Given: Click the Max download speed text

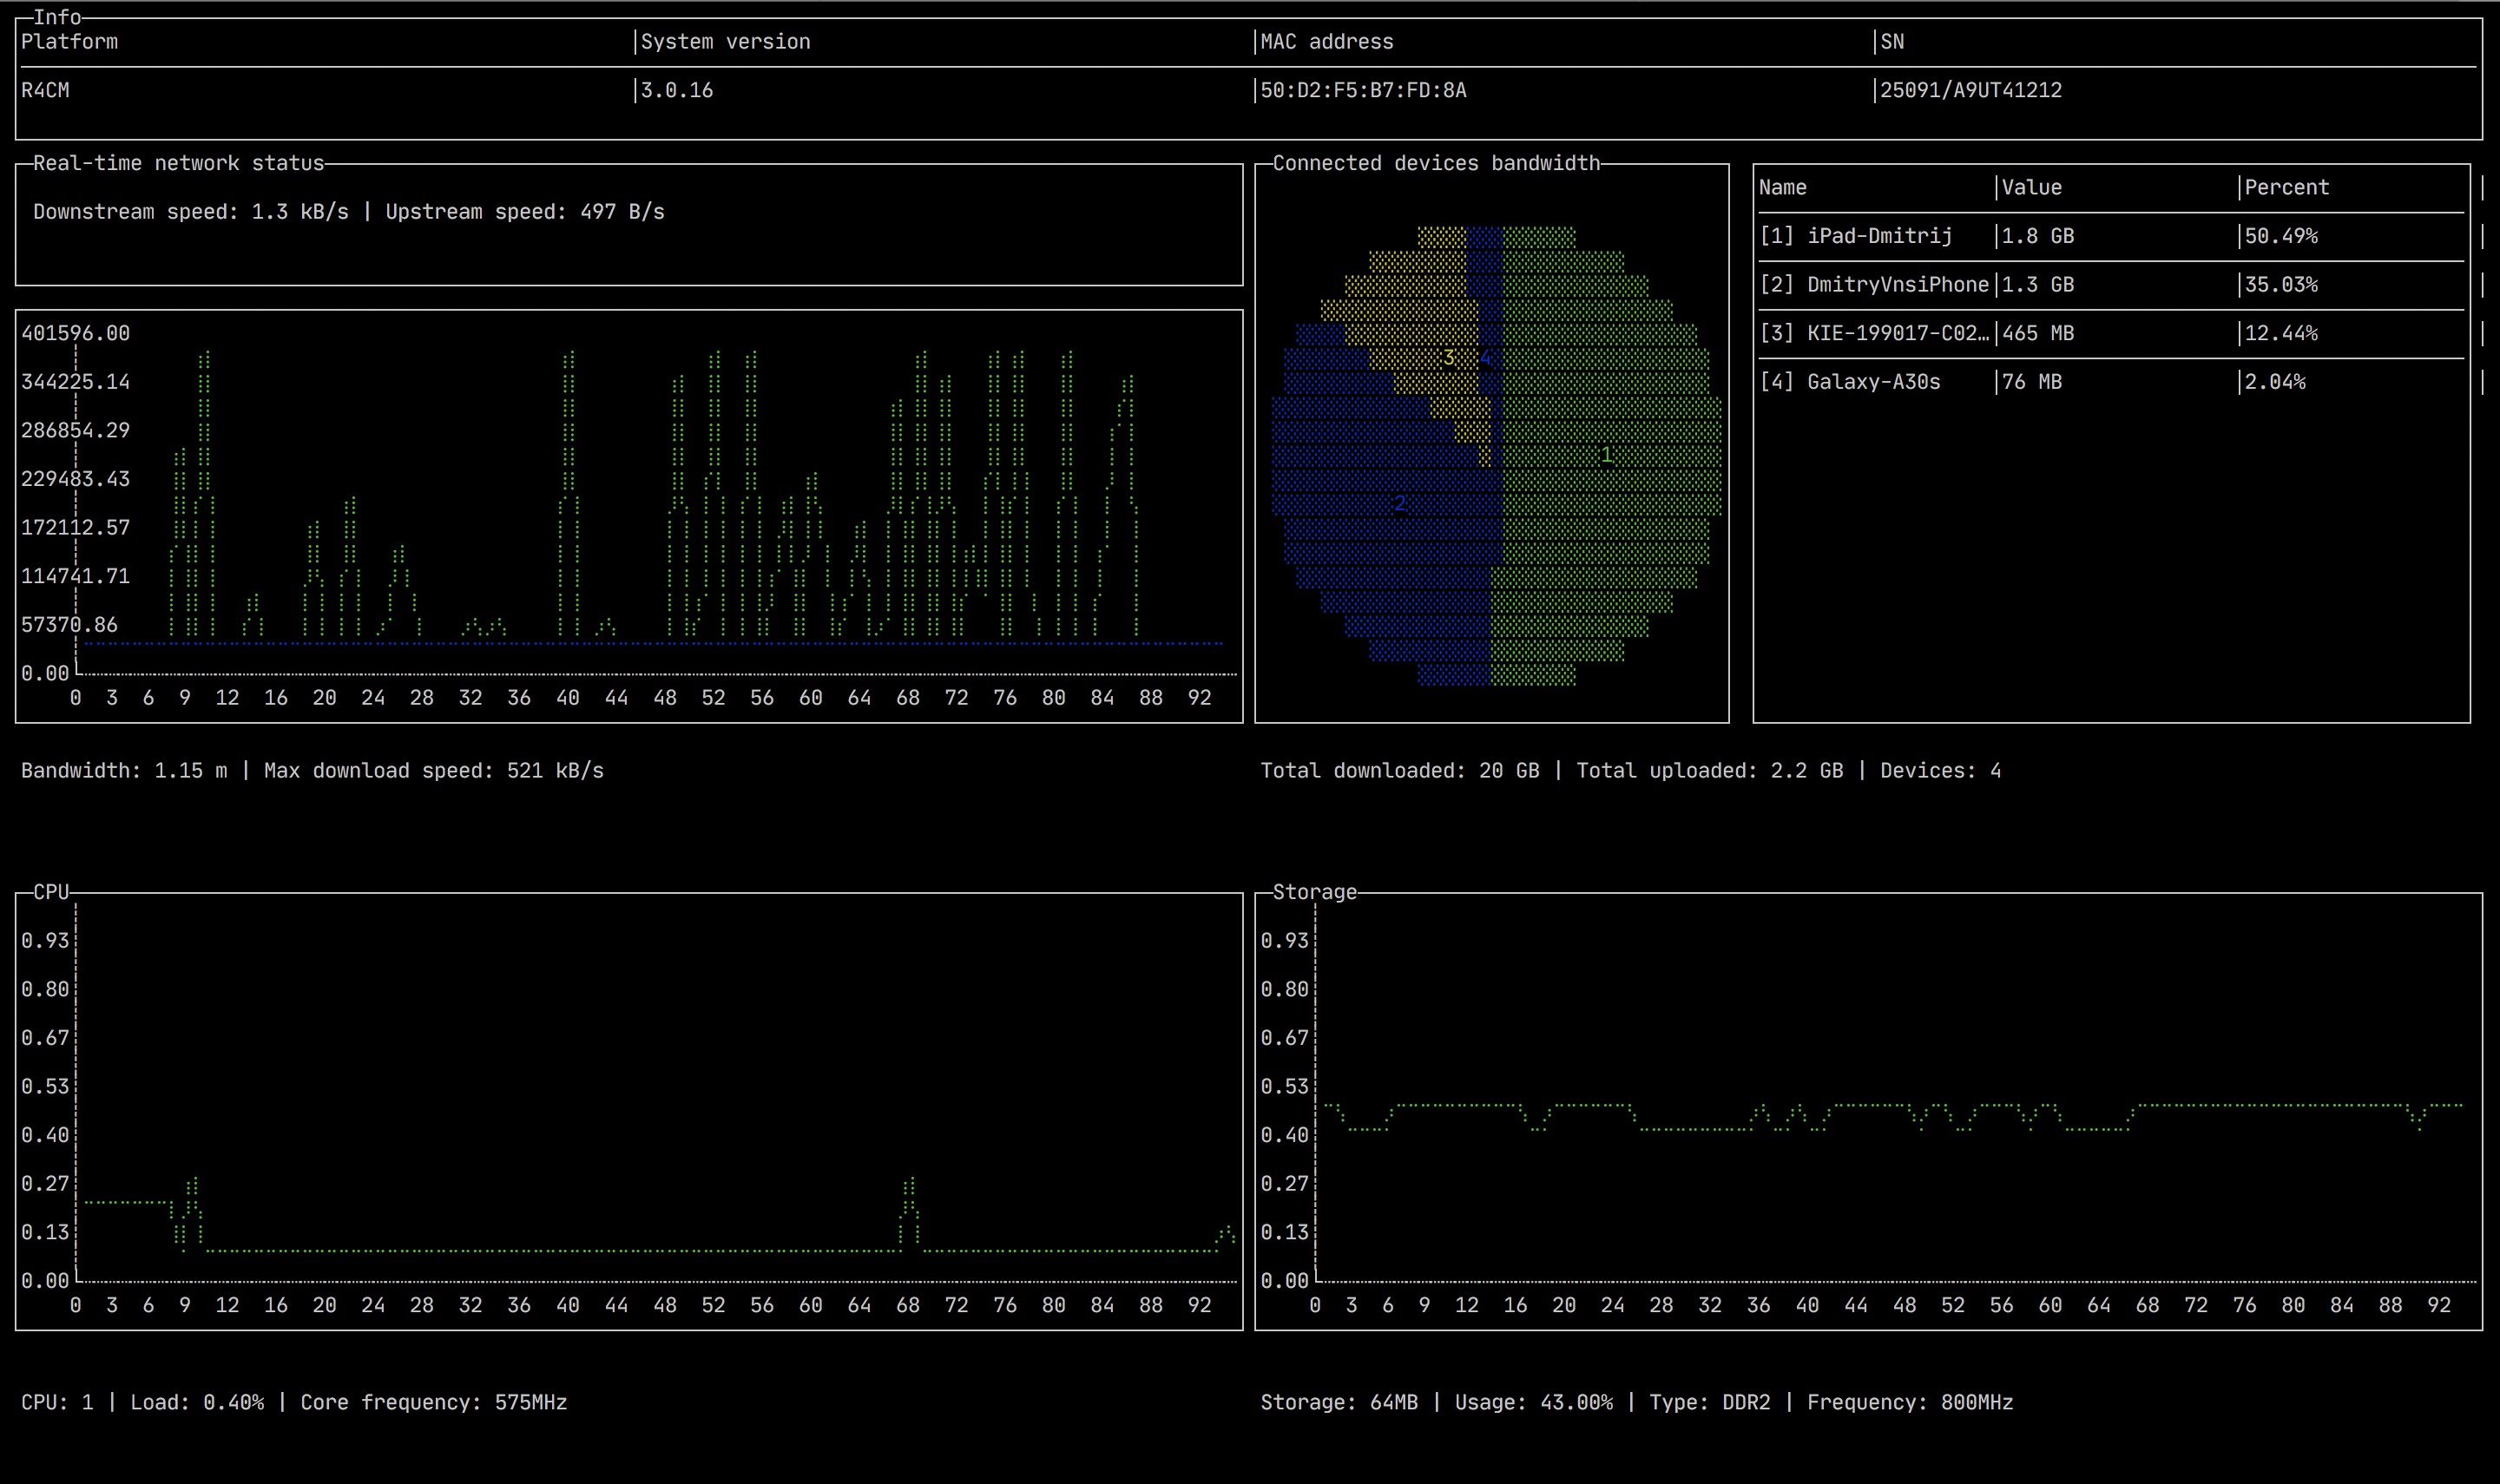Looking at the screenshot, I should (x=433, y=771).
